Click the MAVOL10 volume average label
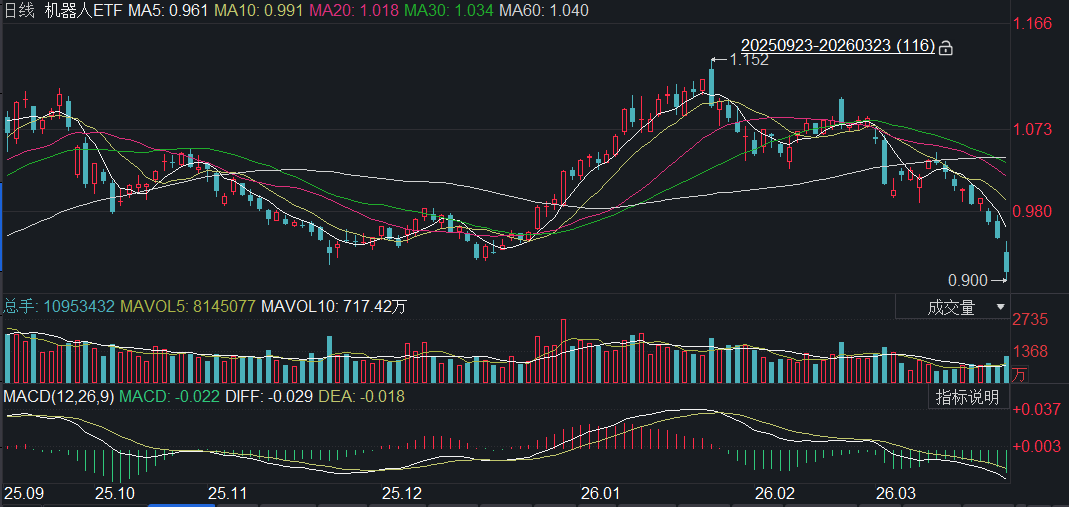 pos(333,306)
